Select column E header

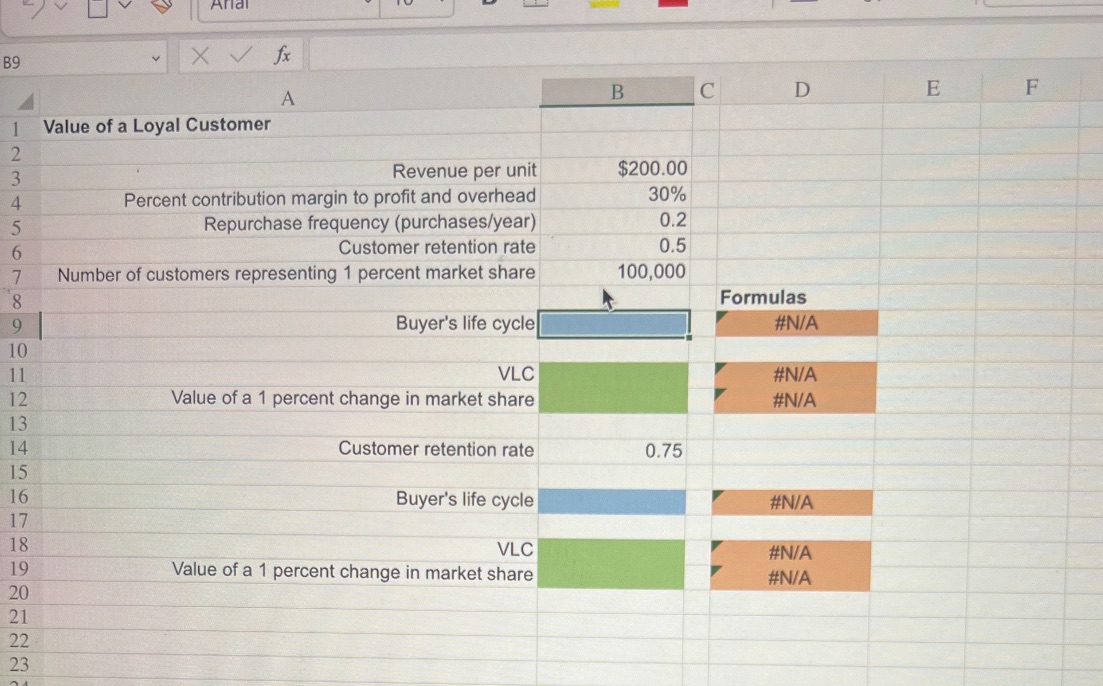pyautogui.click(x=933, y=88)
